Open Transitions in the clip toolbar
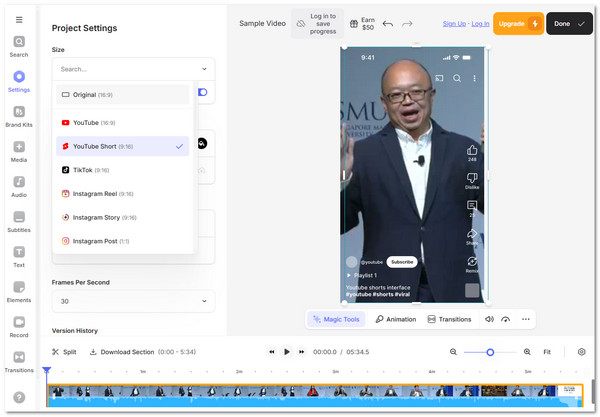This screenshot has width=600, height=417. pyautogui.click(x=449, y=319)
